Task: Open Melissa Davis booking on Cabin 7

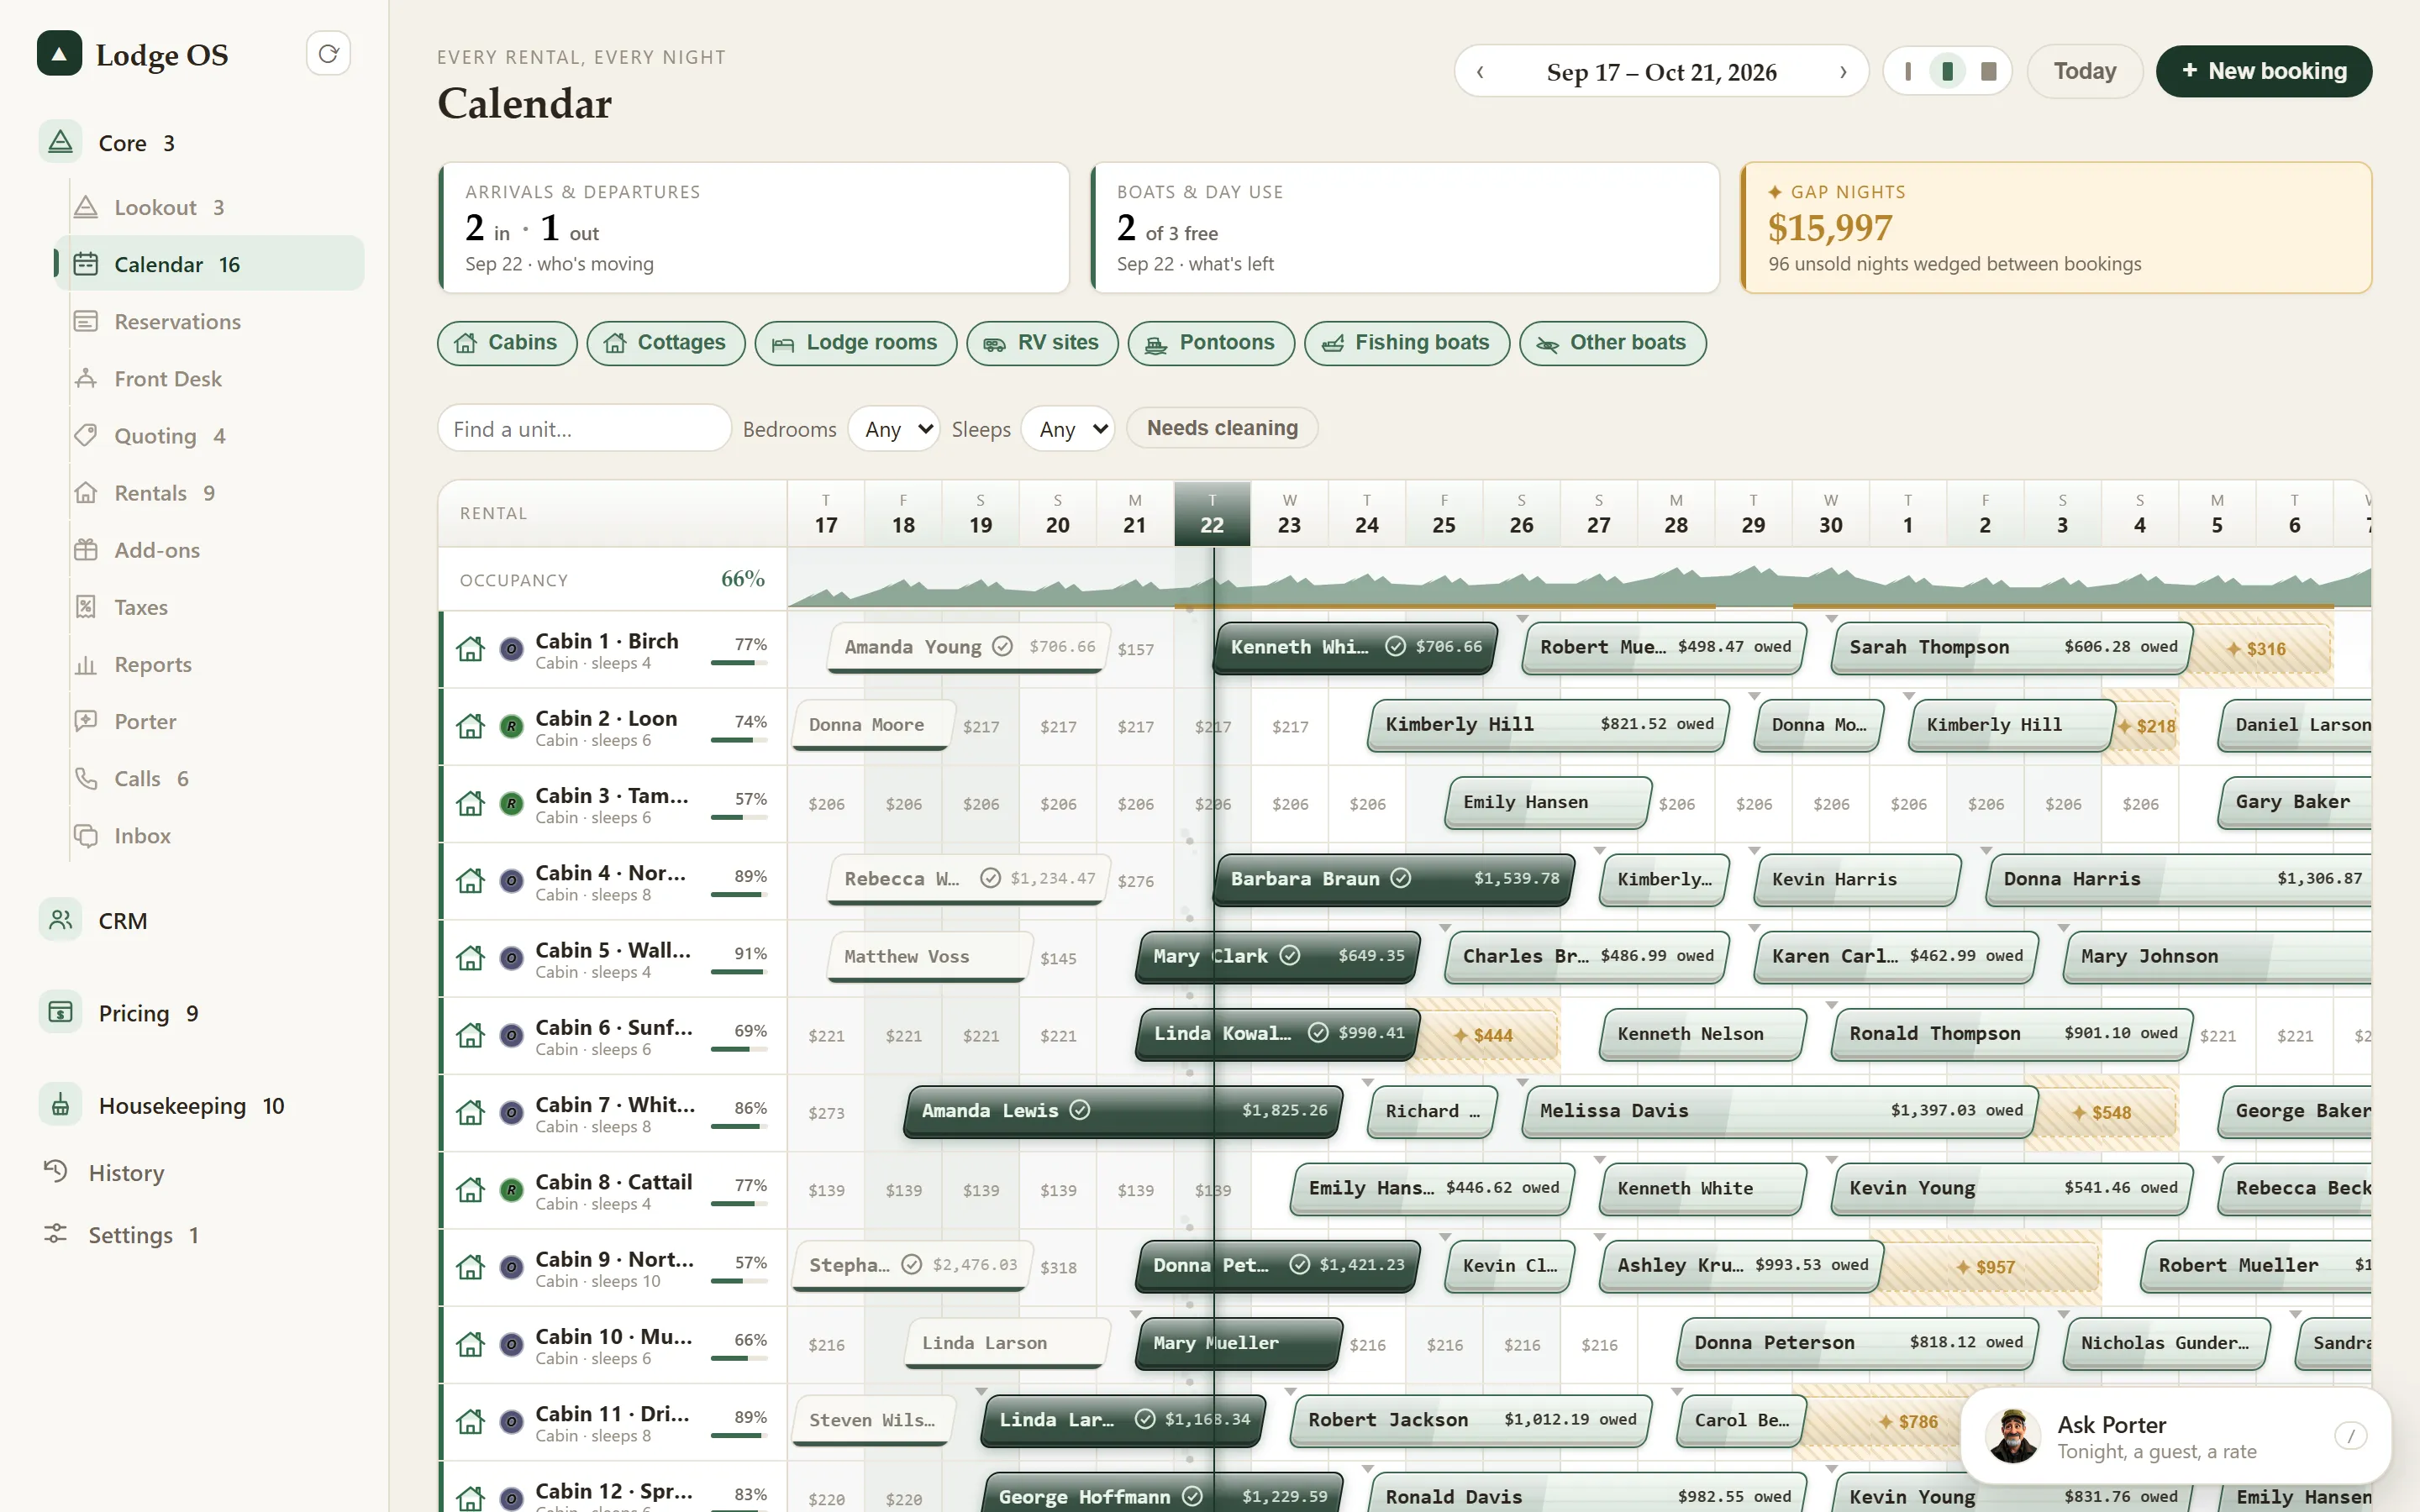Action: tap(1780, 1111)
